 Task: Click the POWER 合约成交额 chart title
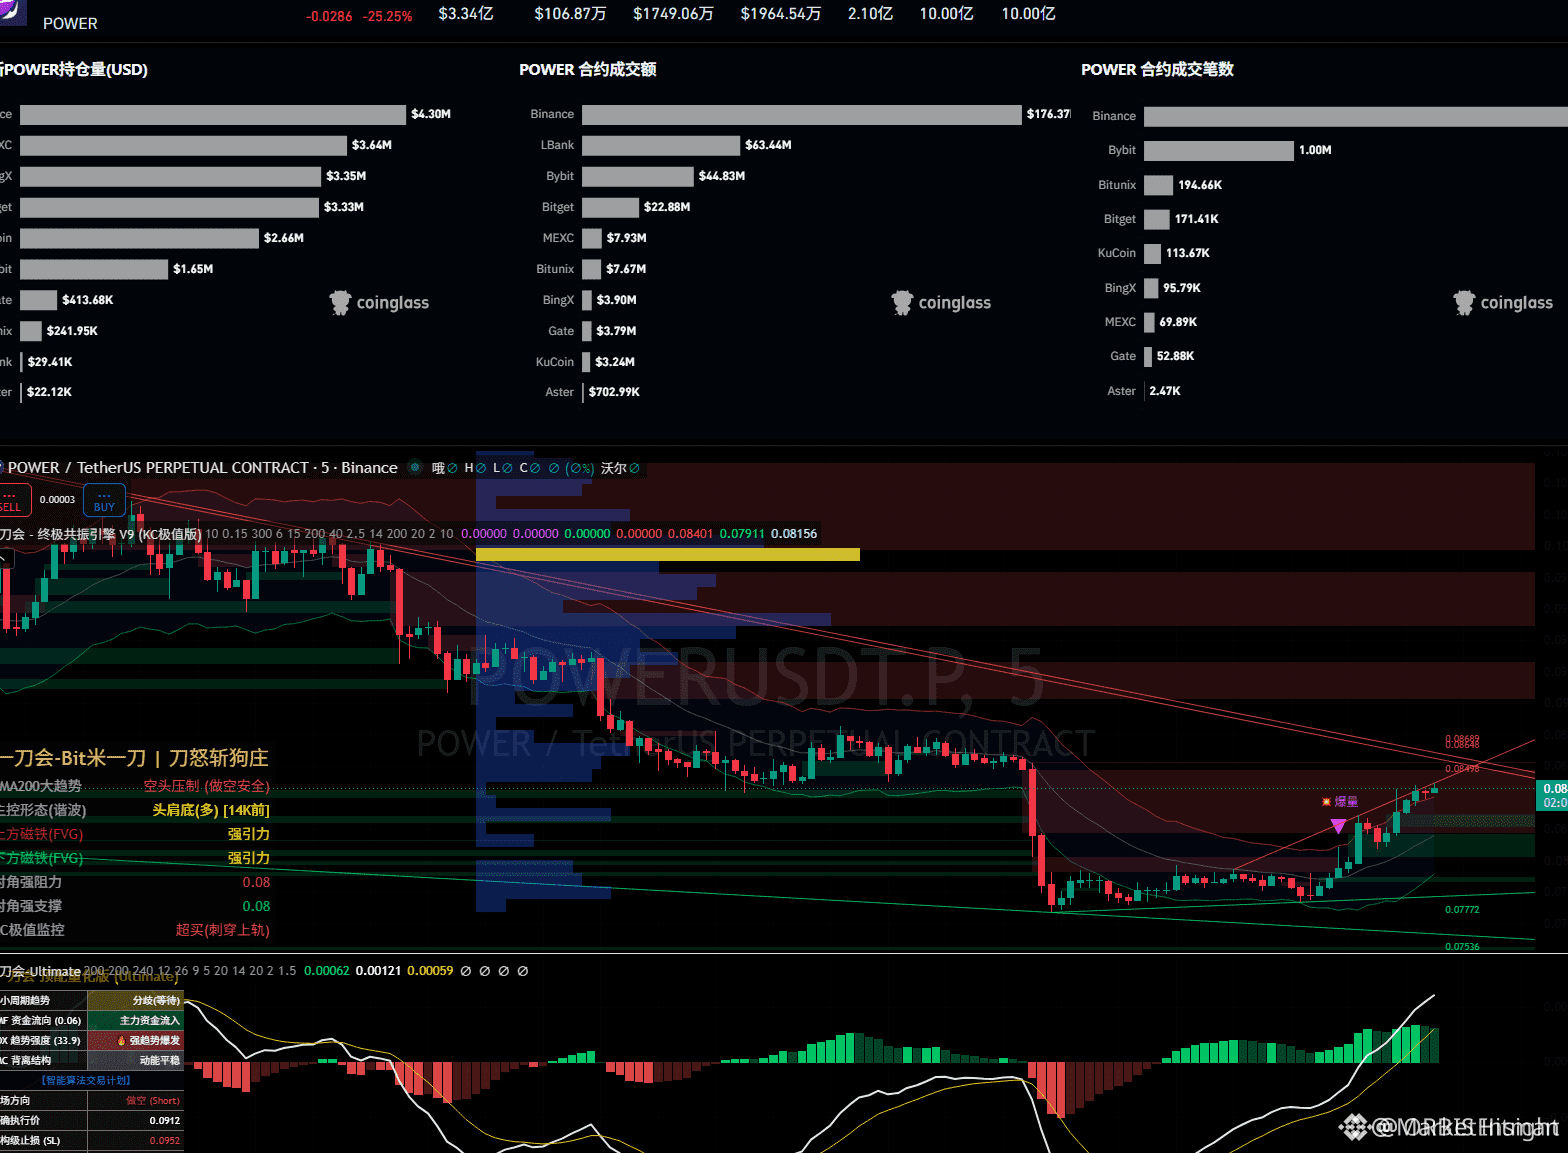588,69
